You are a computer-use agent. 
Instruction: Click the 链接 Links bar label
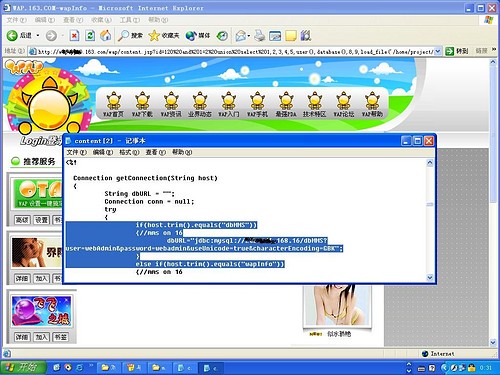(x=481, y=51)
